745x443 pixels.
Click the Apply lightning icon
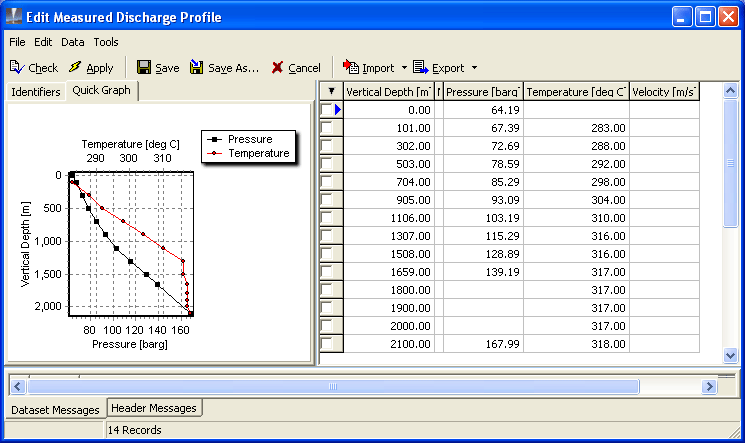tap(75, 68)
